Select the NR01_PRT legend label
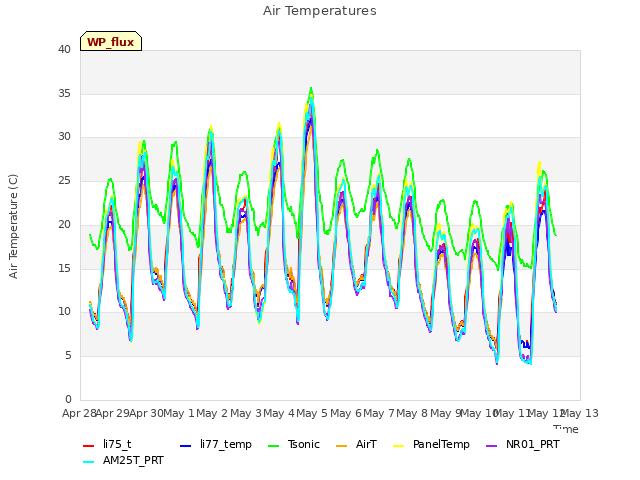The image size is (640, 480). [x=533, y=444]
